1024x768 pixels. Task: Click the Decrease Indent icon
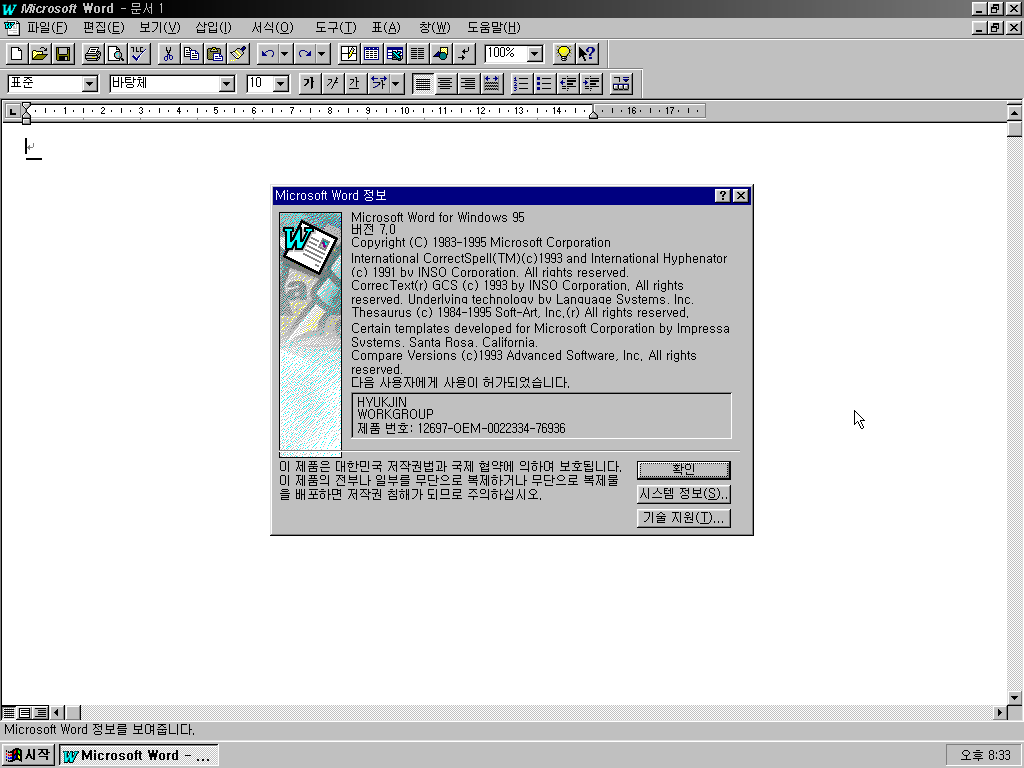point(568,84)
